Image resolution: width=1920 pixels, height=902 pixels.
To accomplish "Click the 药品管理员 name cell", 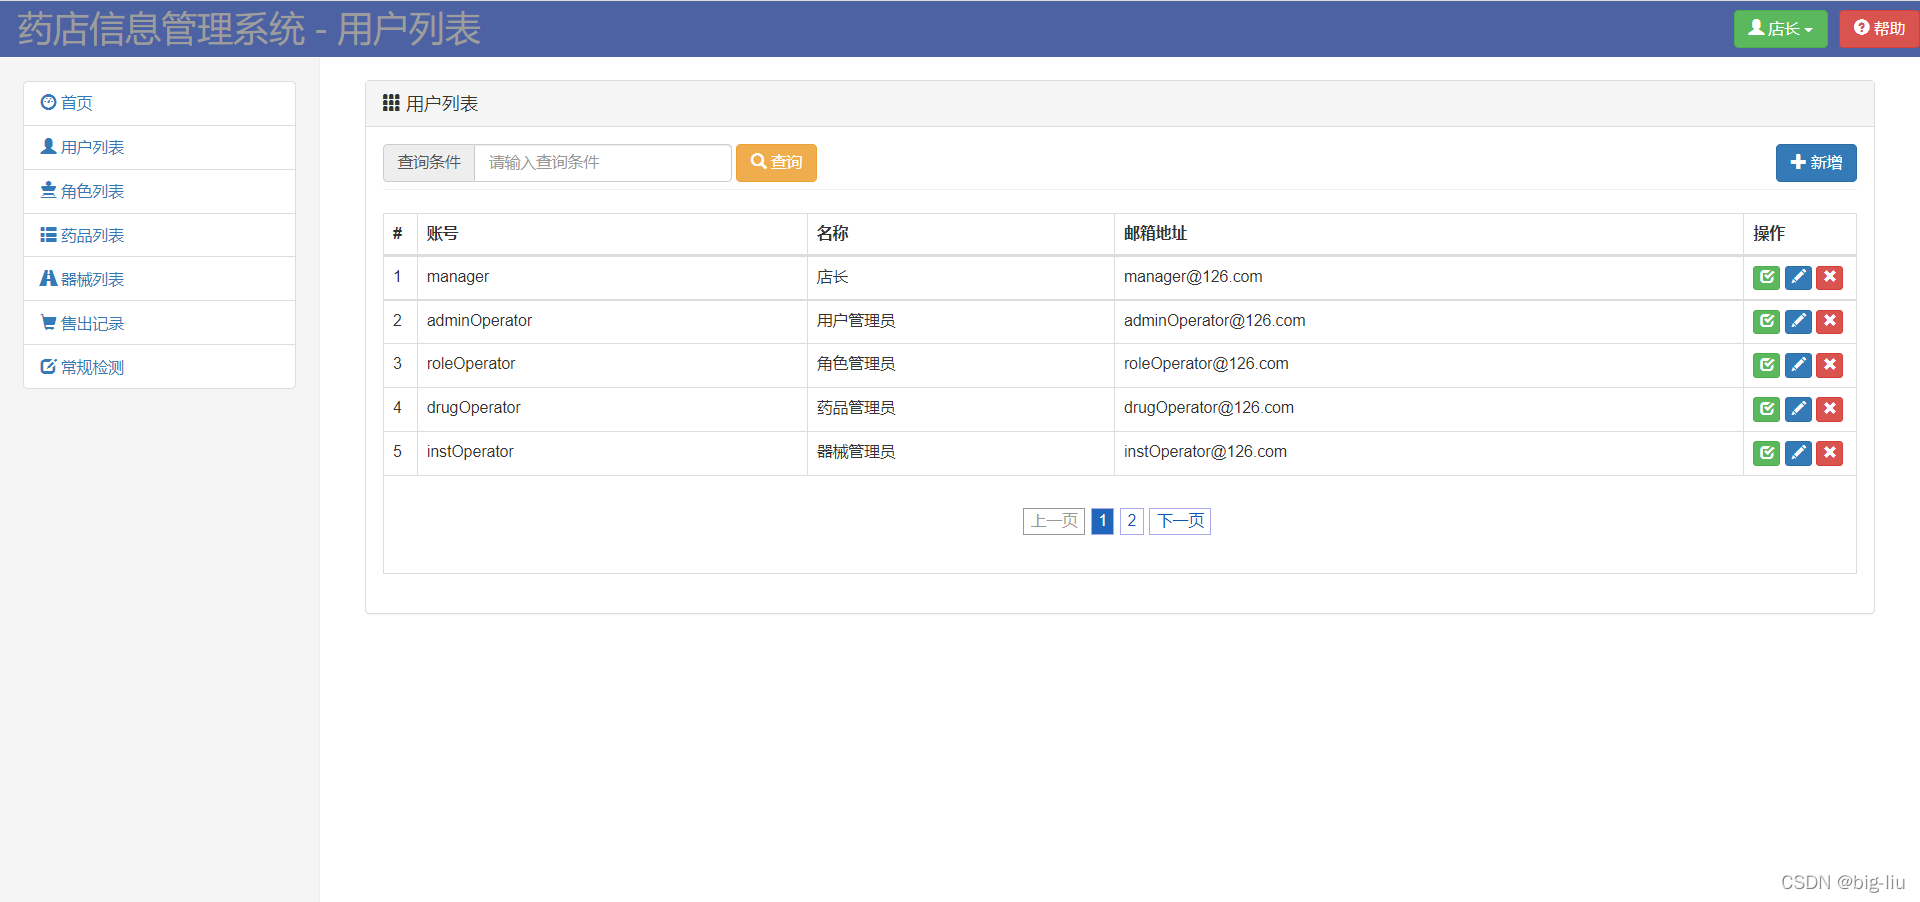I will point(960,408).
